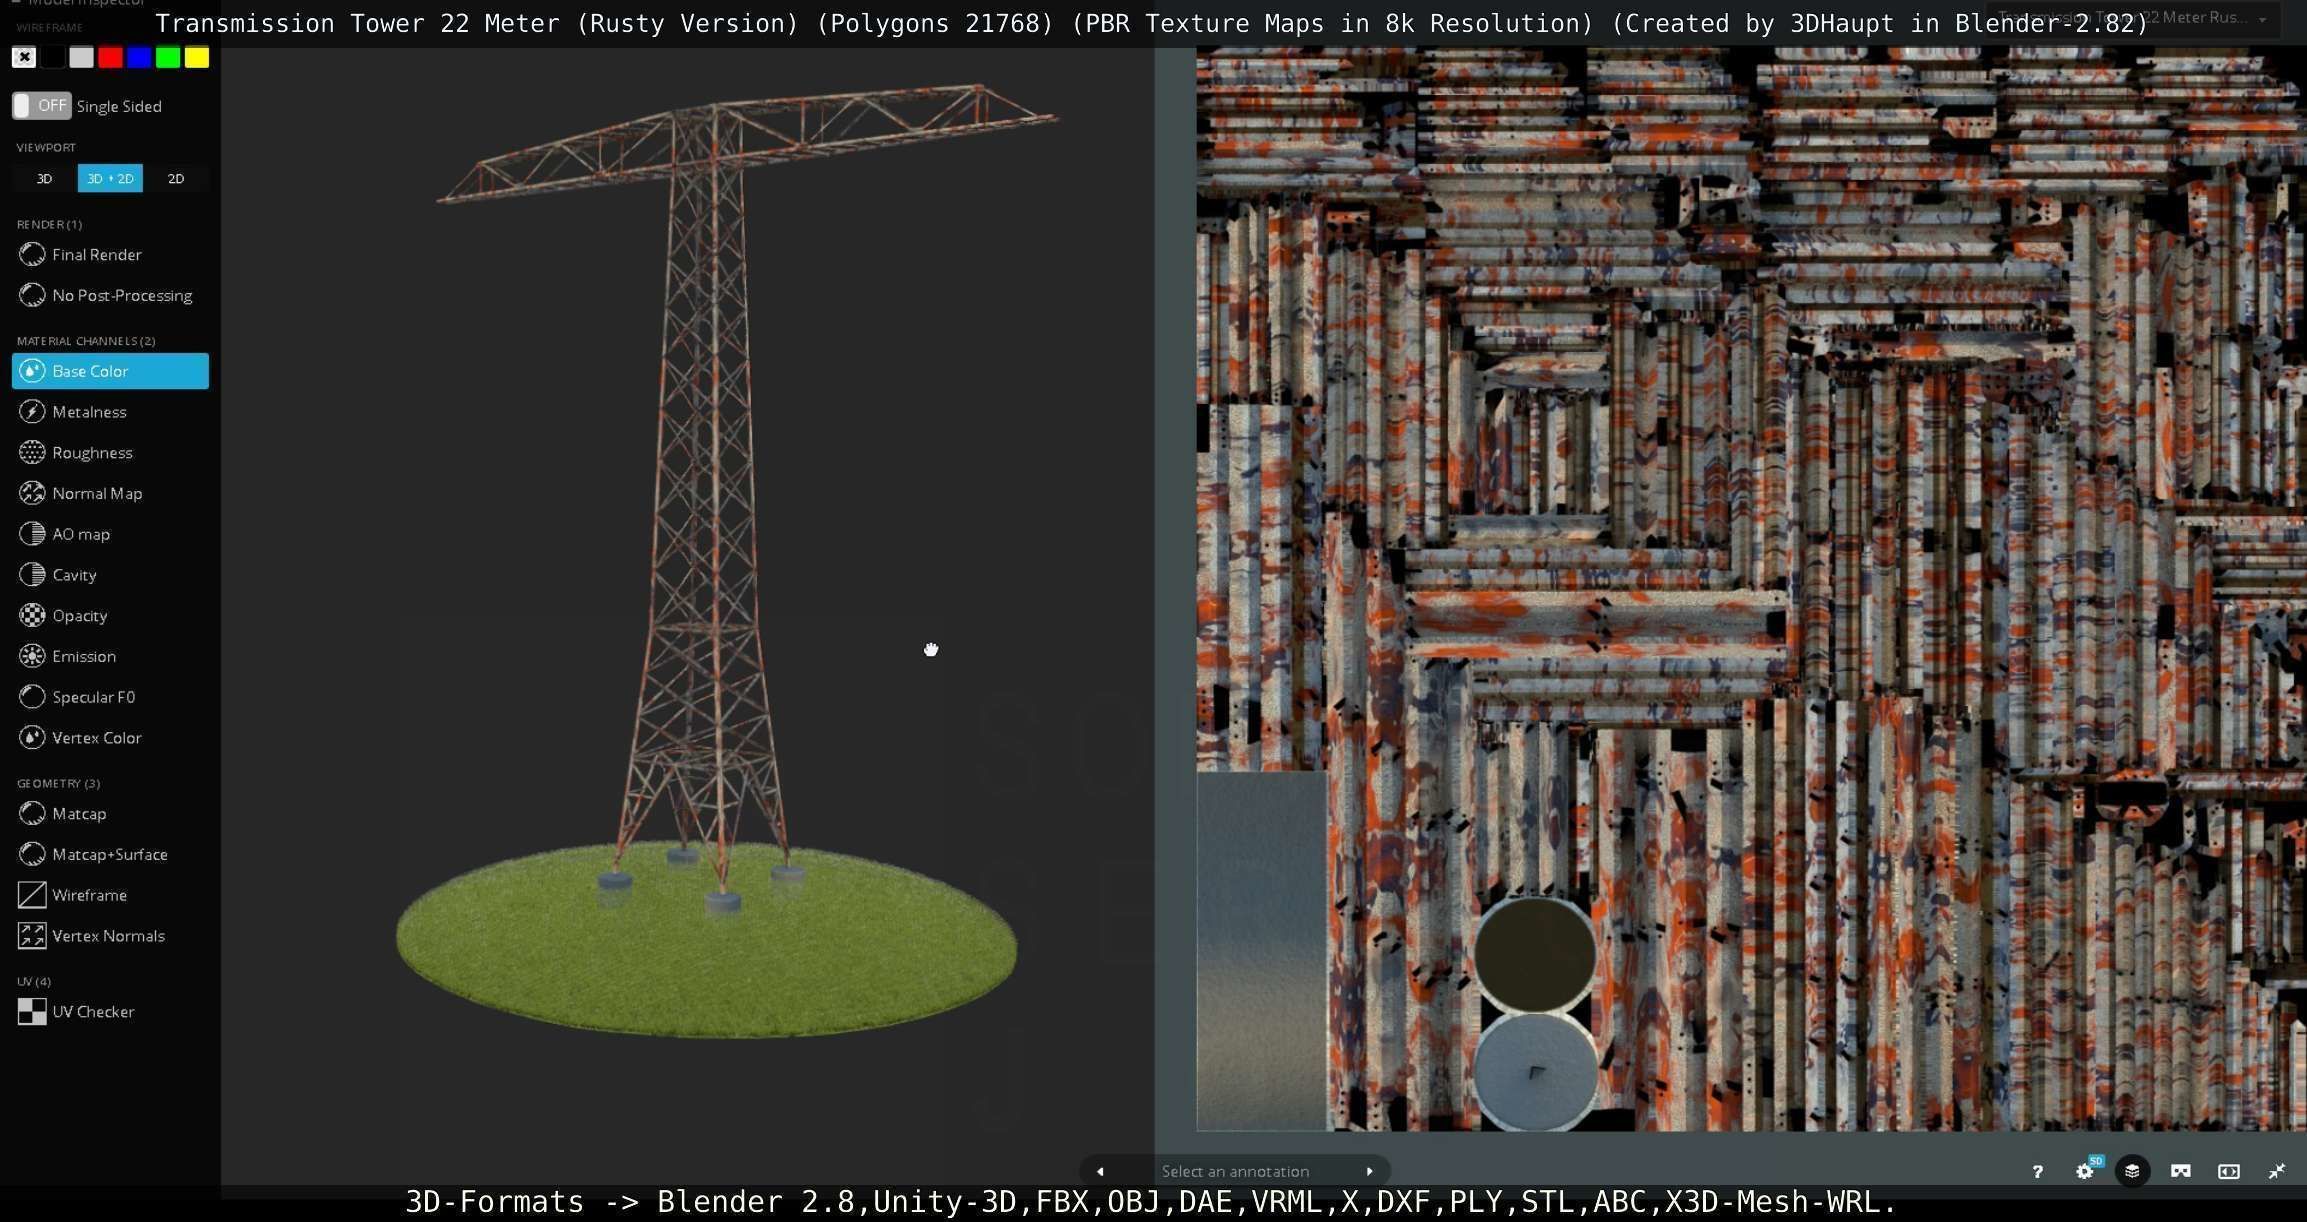Show the Emission channel
The width and height of the screenshot is (2307, 1222).
click(x=110, y=657)
